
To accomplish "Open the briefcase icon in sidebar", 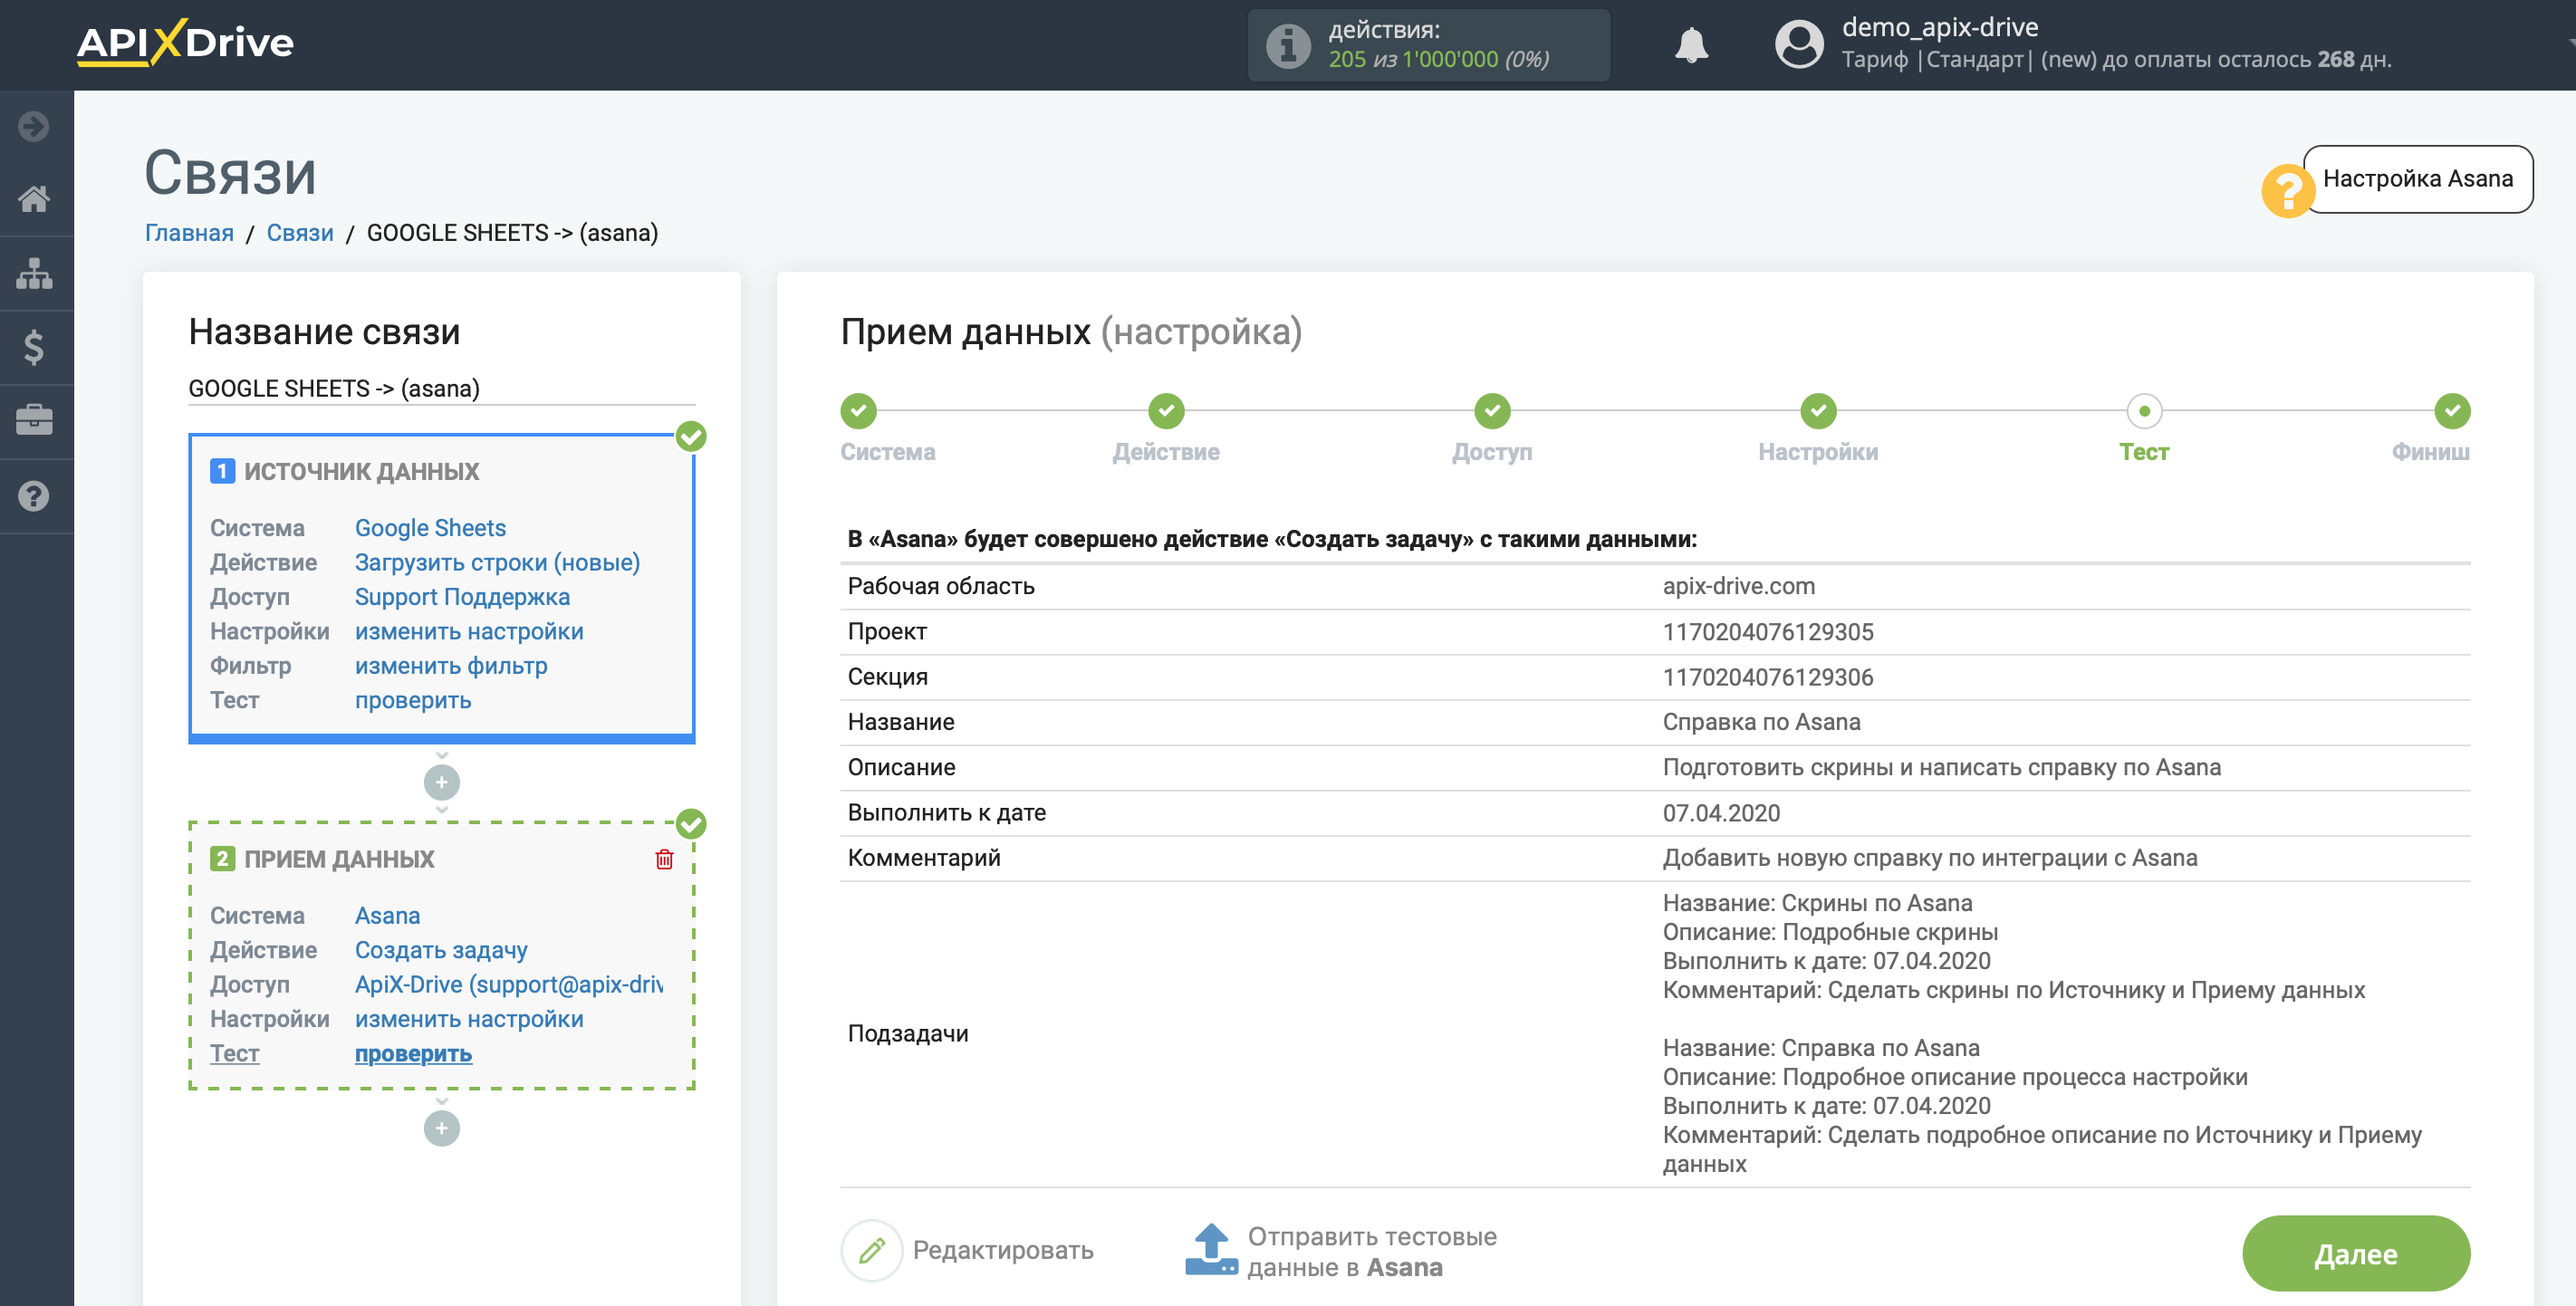I will [34, 420].
